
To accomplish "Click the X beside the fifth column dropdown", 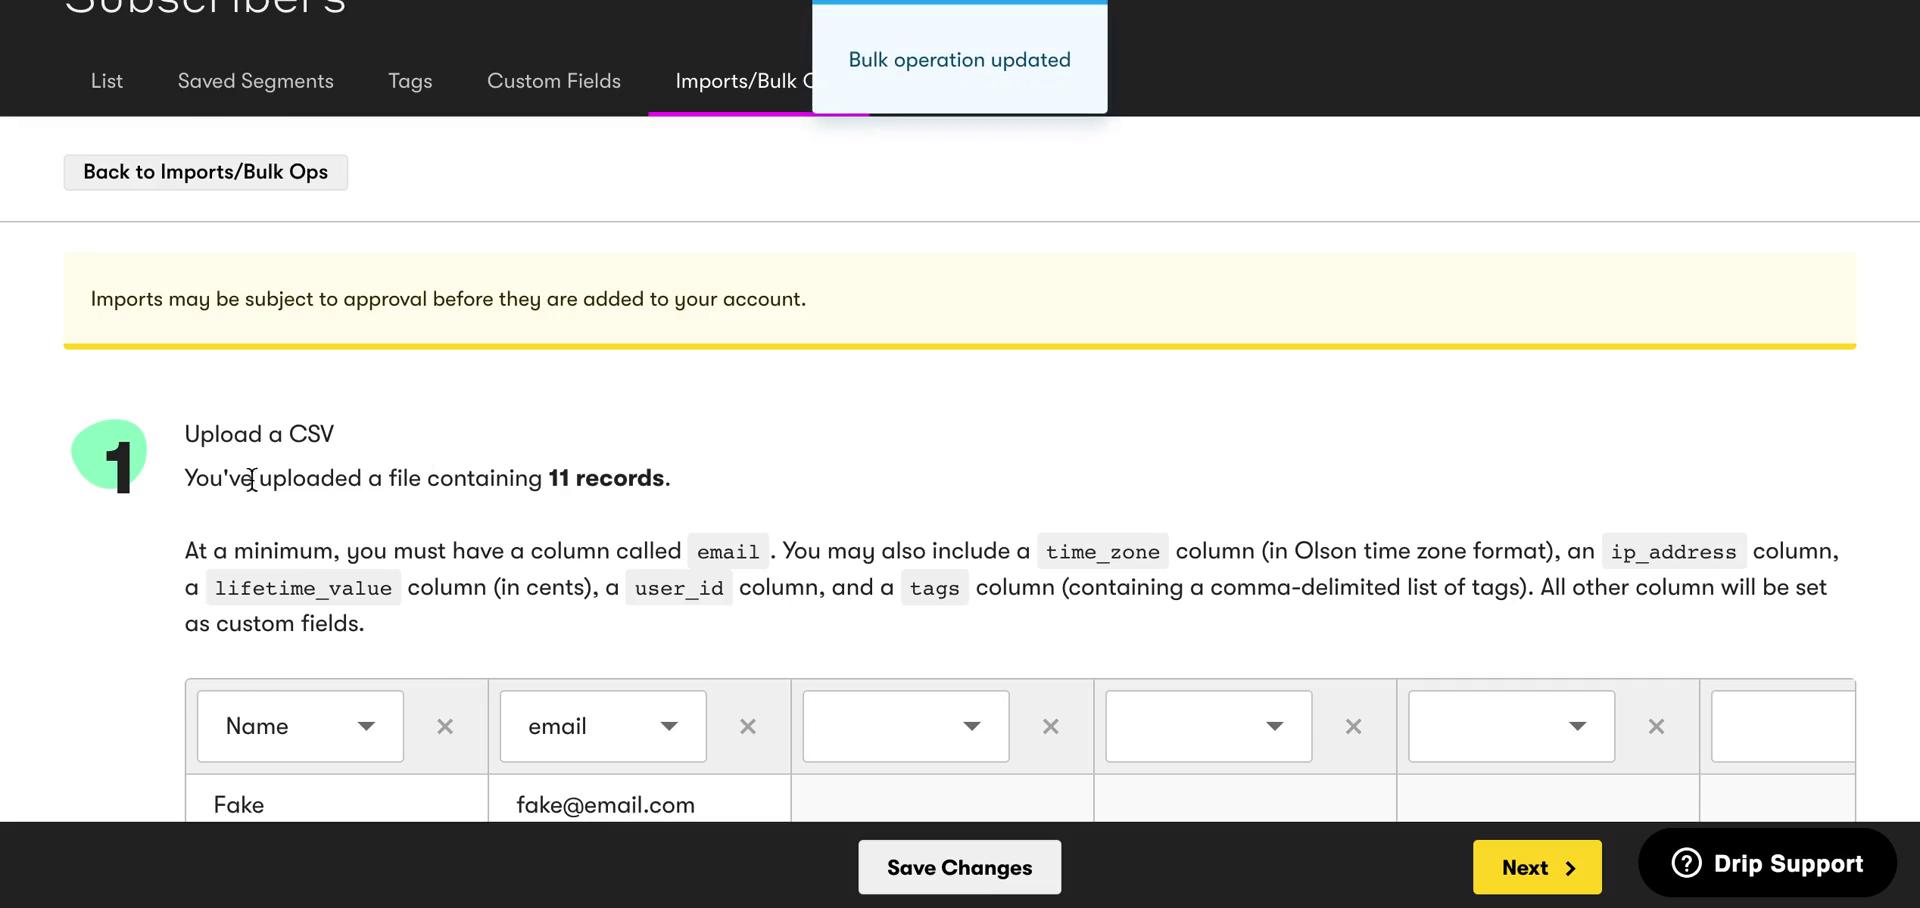I will coord(1657,727).
